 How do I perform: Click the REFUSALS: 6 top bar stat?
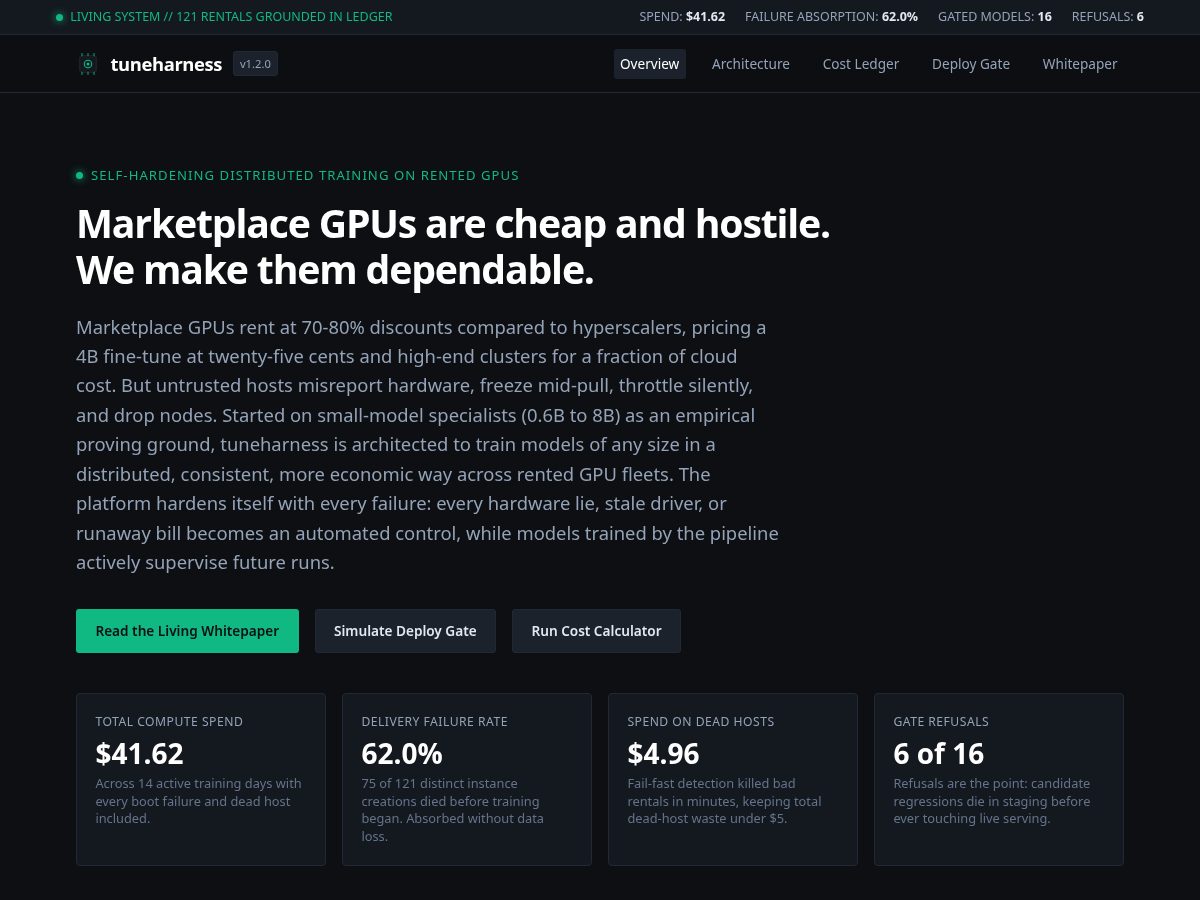coord(1108,17)
